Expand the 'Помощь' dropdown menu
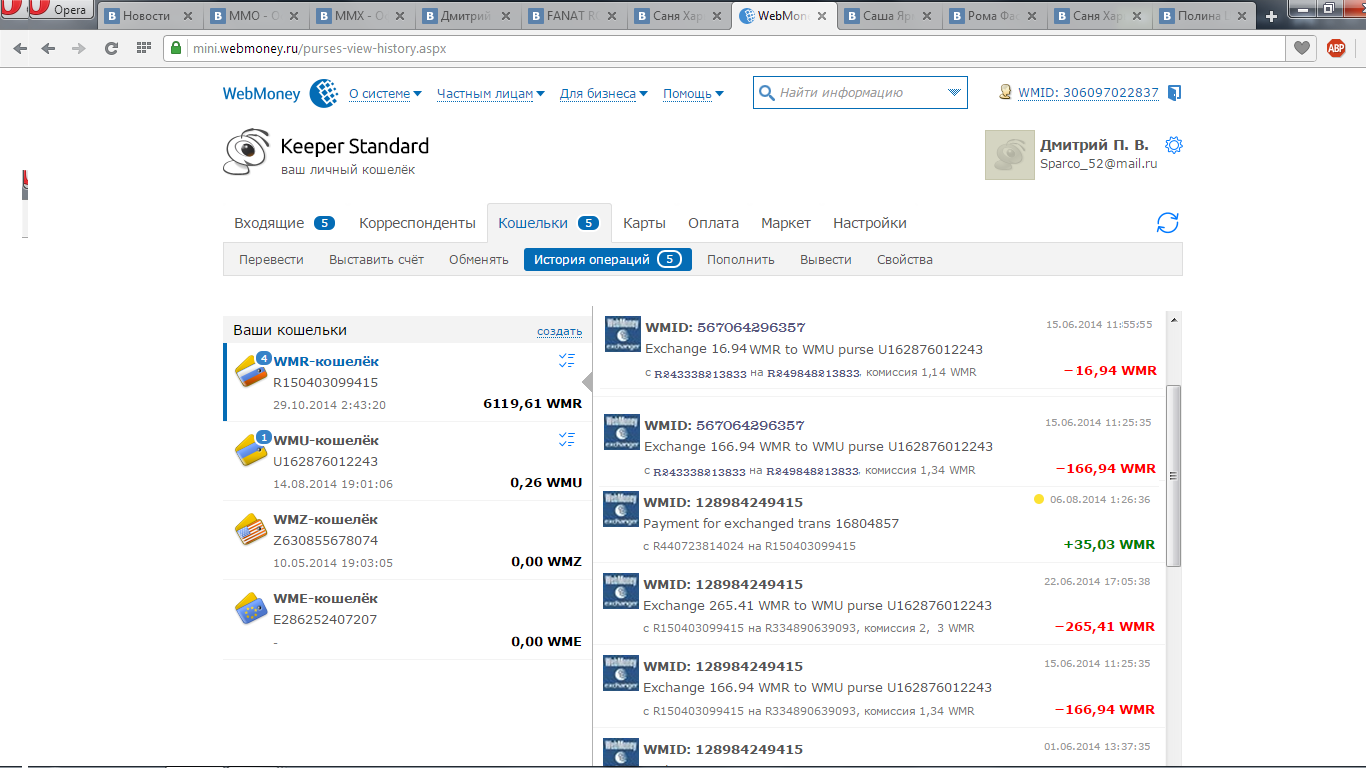The width and height of the screenshot is (1366, 768). tap(694, 94)
